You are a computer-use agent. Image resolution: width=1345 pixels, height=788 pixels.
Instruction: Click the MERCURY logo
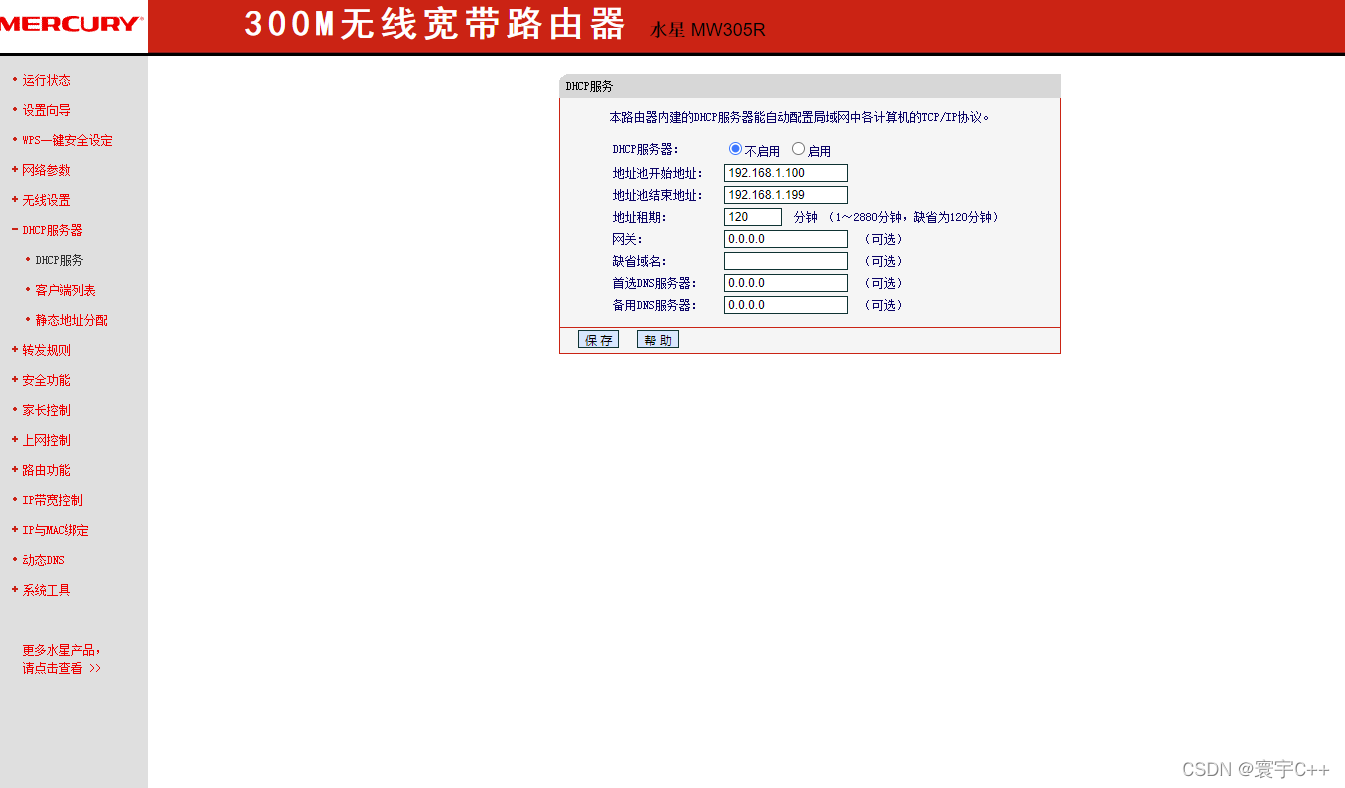[x=72, y=24]
